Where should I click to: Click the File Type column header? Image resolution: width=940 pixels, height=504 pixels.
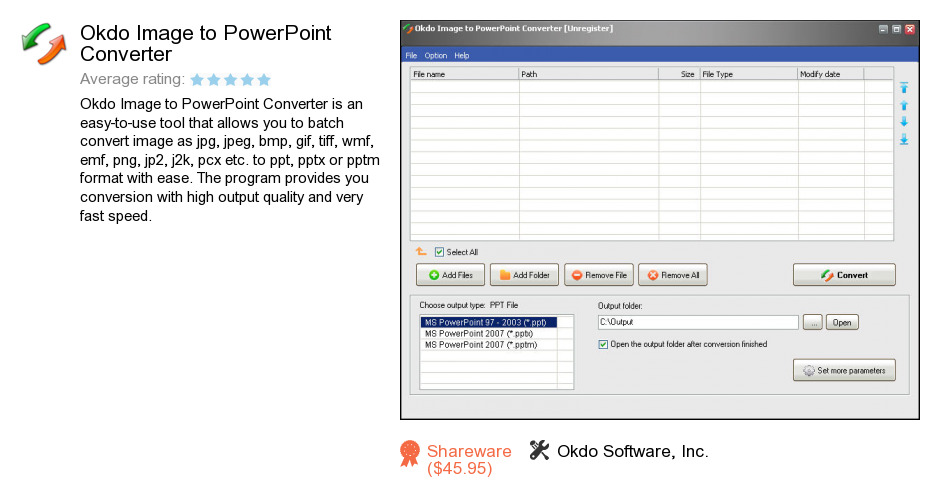click(x=749, y=74)
